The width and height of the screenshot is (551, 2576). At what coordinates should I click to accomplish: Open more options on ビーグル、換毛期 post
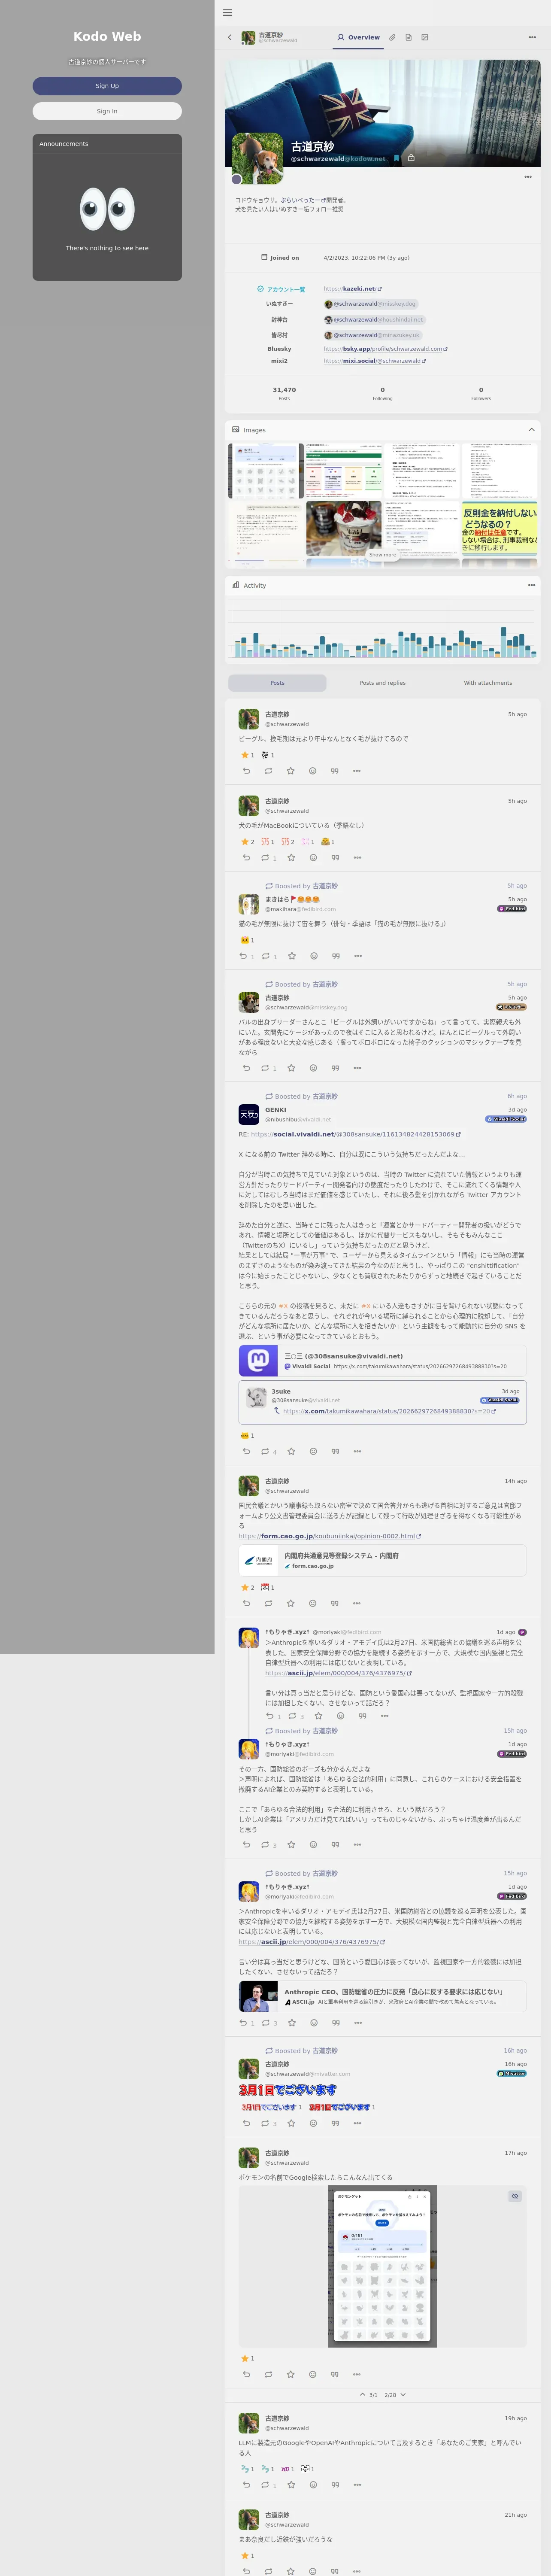point(356,771)
